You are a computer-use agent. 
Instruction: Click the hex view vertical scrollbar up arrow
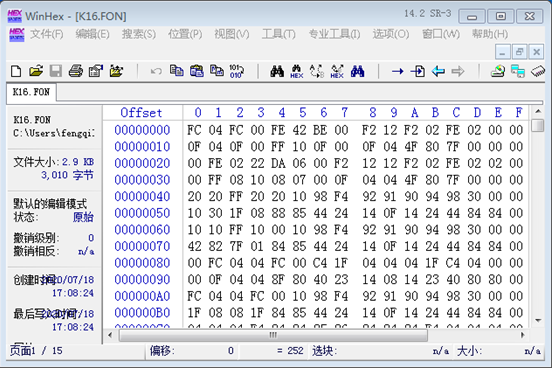pos(538,112)
